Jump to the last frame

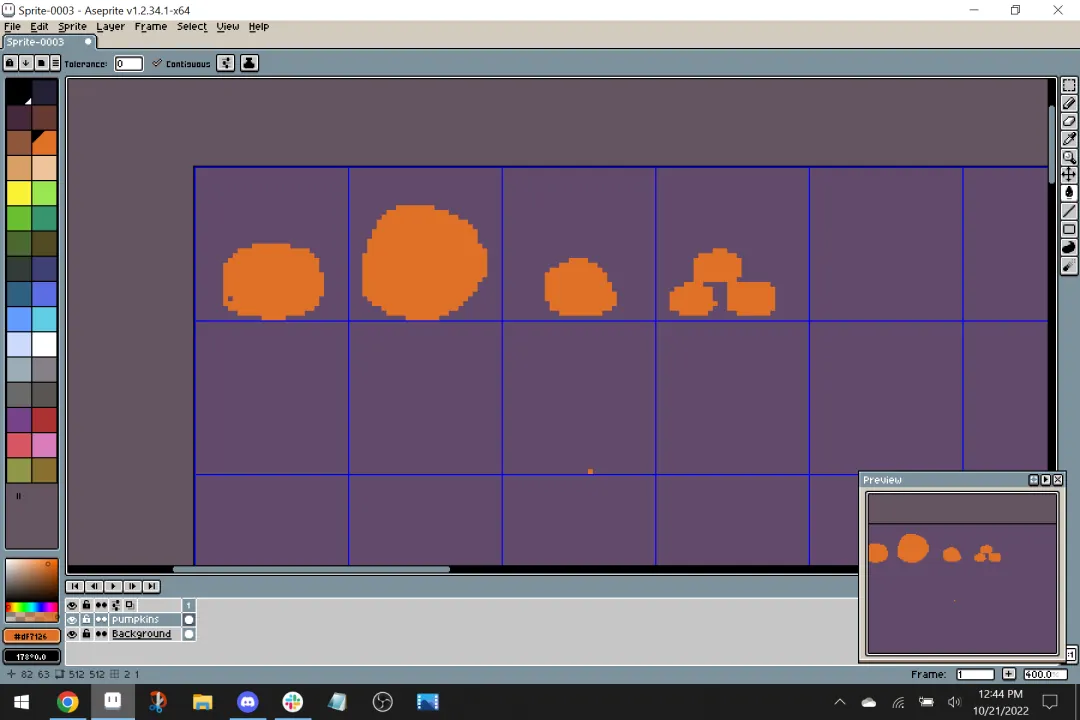tap(151, 586)
